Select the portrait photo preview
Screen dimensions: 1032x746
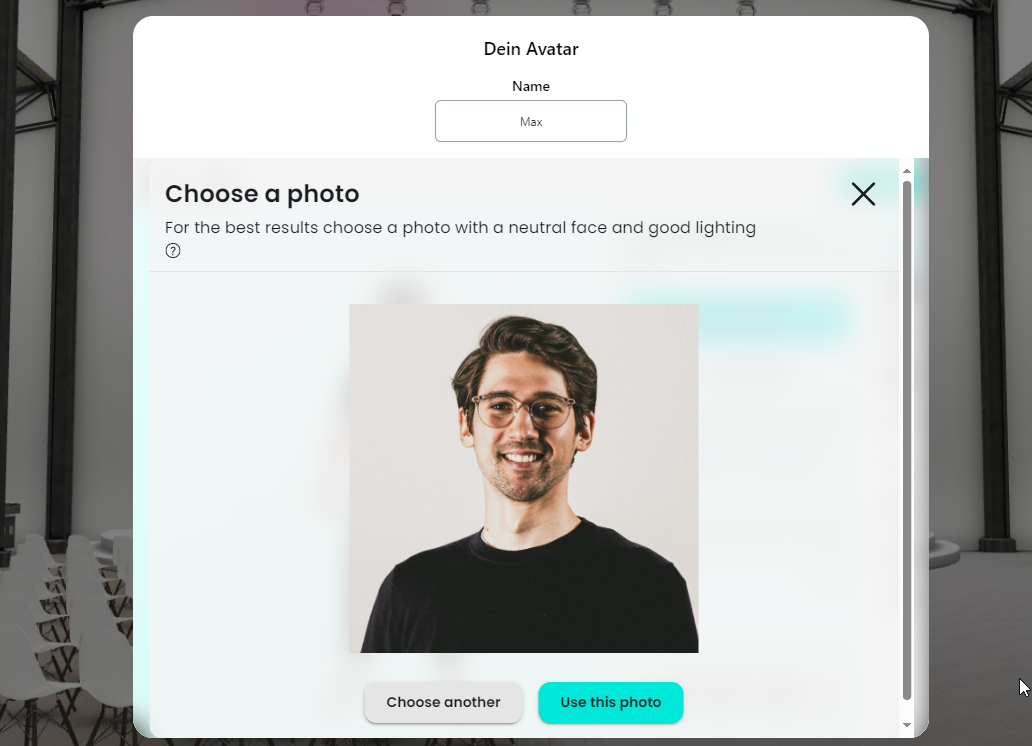tap(523, 478)
